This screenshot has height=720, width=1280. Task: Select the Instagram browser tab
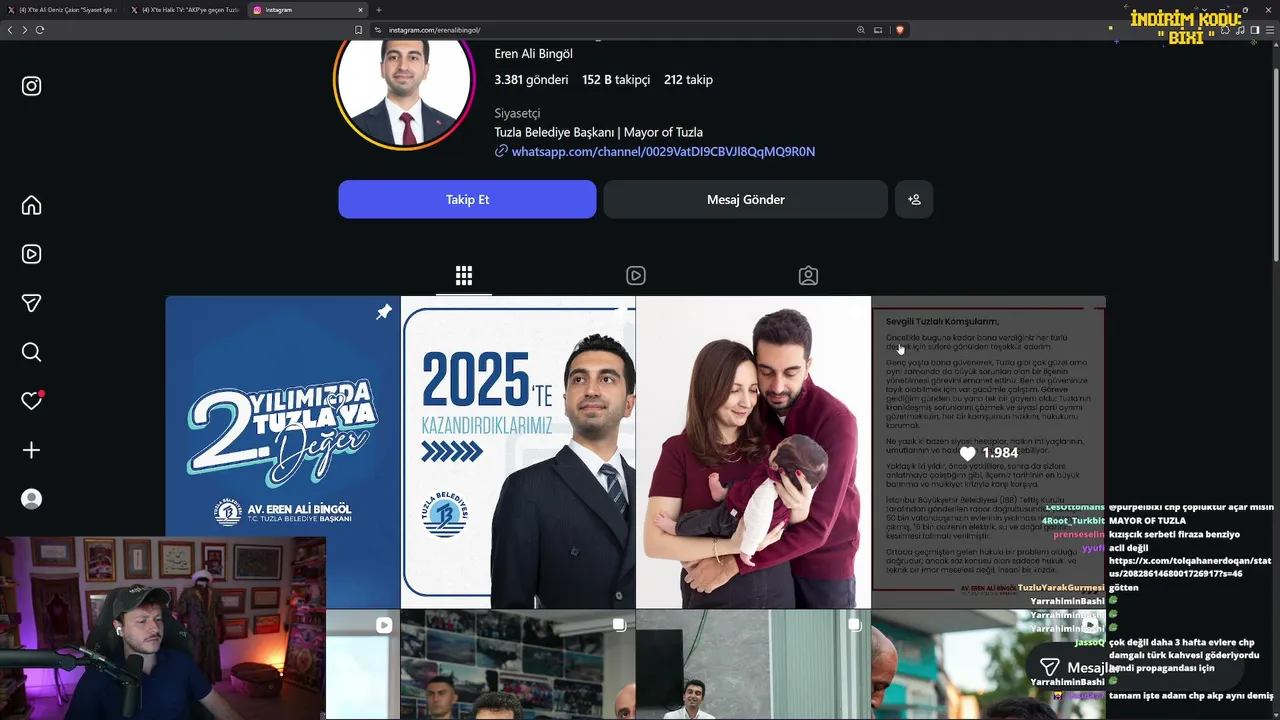coord(306,10)
